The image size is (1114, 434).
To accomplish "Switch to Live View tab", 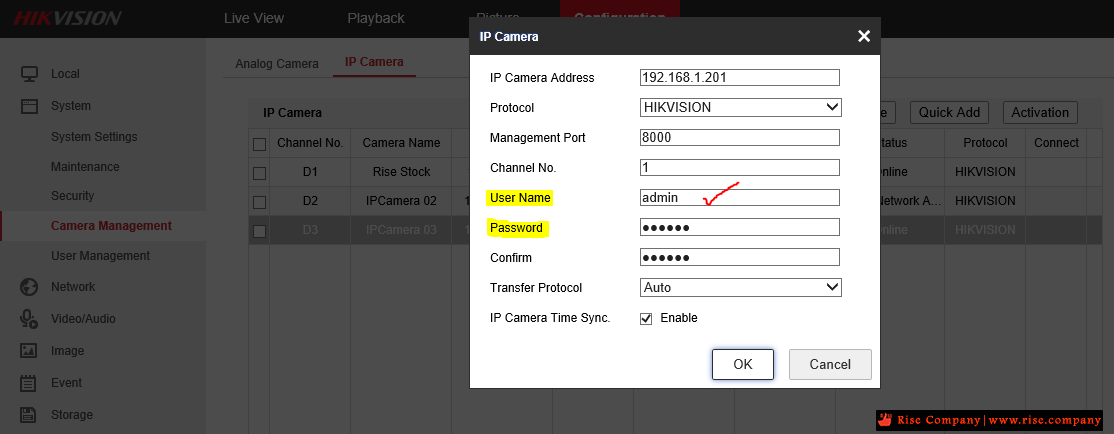I will point(254,18).
